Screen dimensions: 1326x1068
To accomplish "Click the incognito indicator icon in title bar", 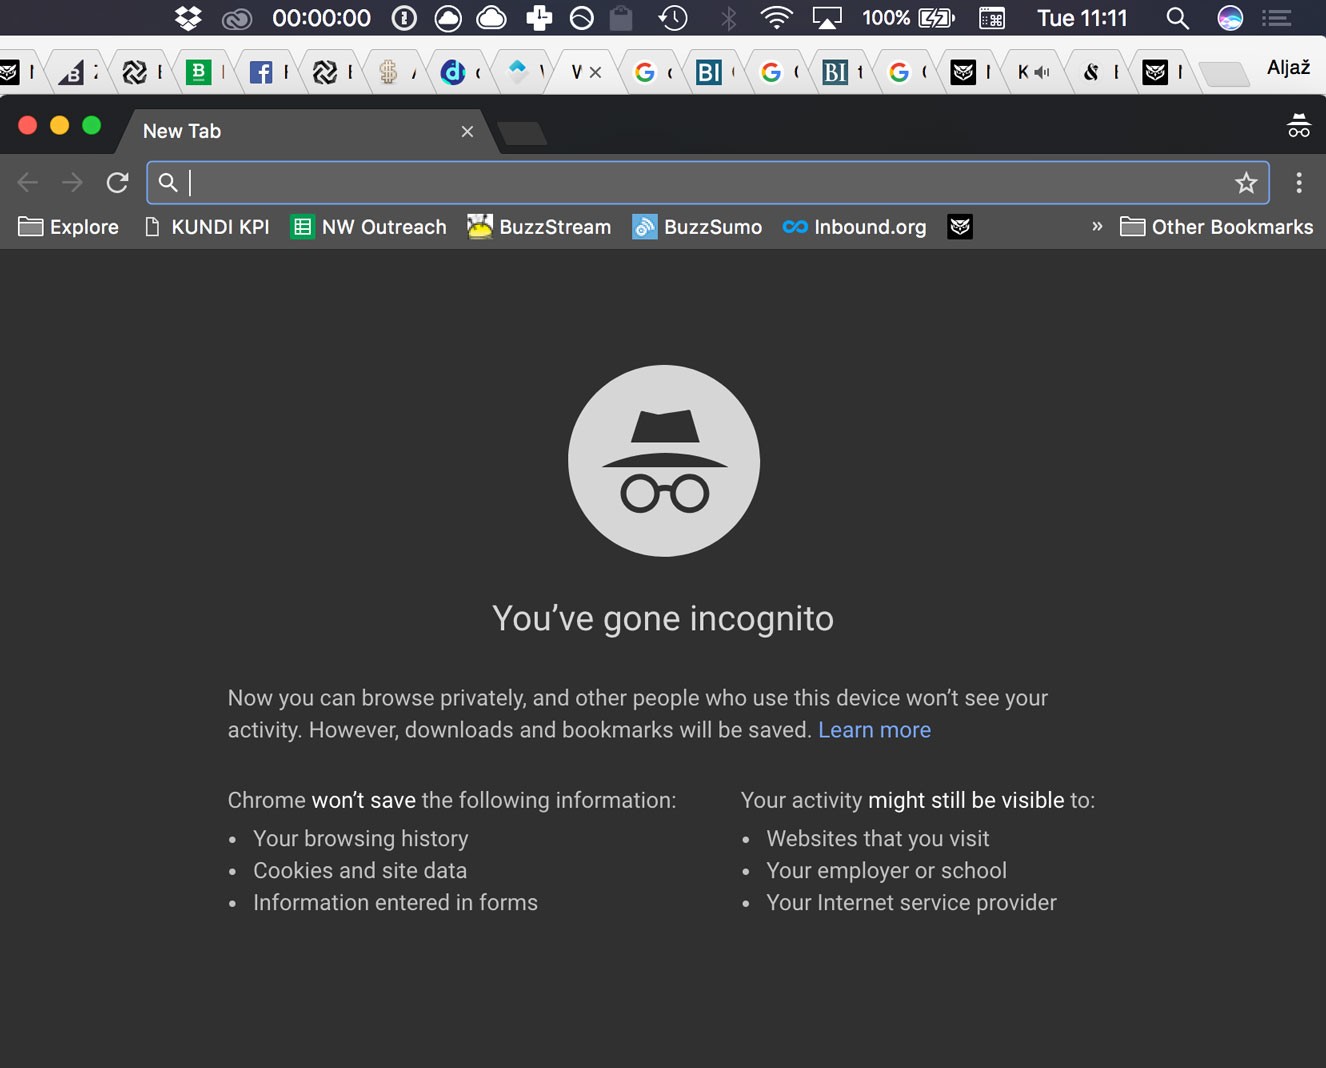I will pyautogui.click(x=1298, y=126).
